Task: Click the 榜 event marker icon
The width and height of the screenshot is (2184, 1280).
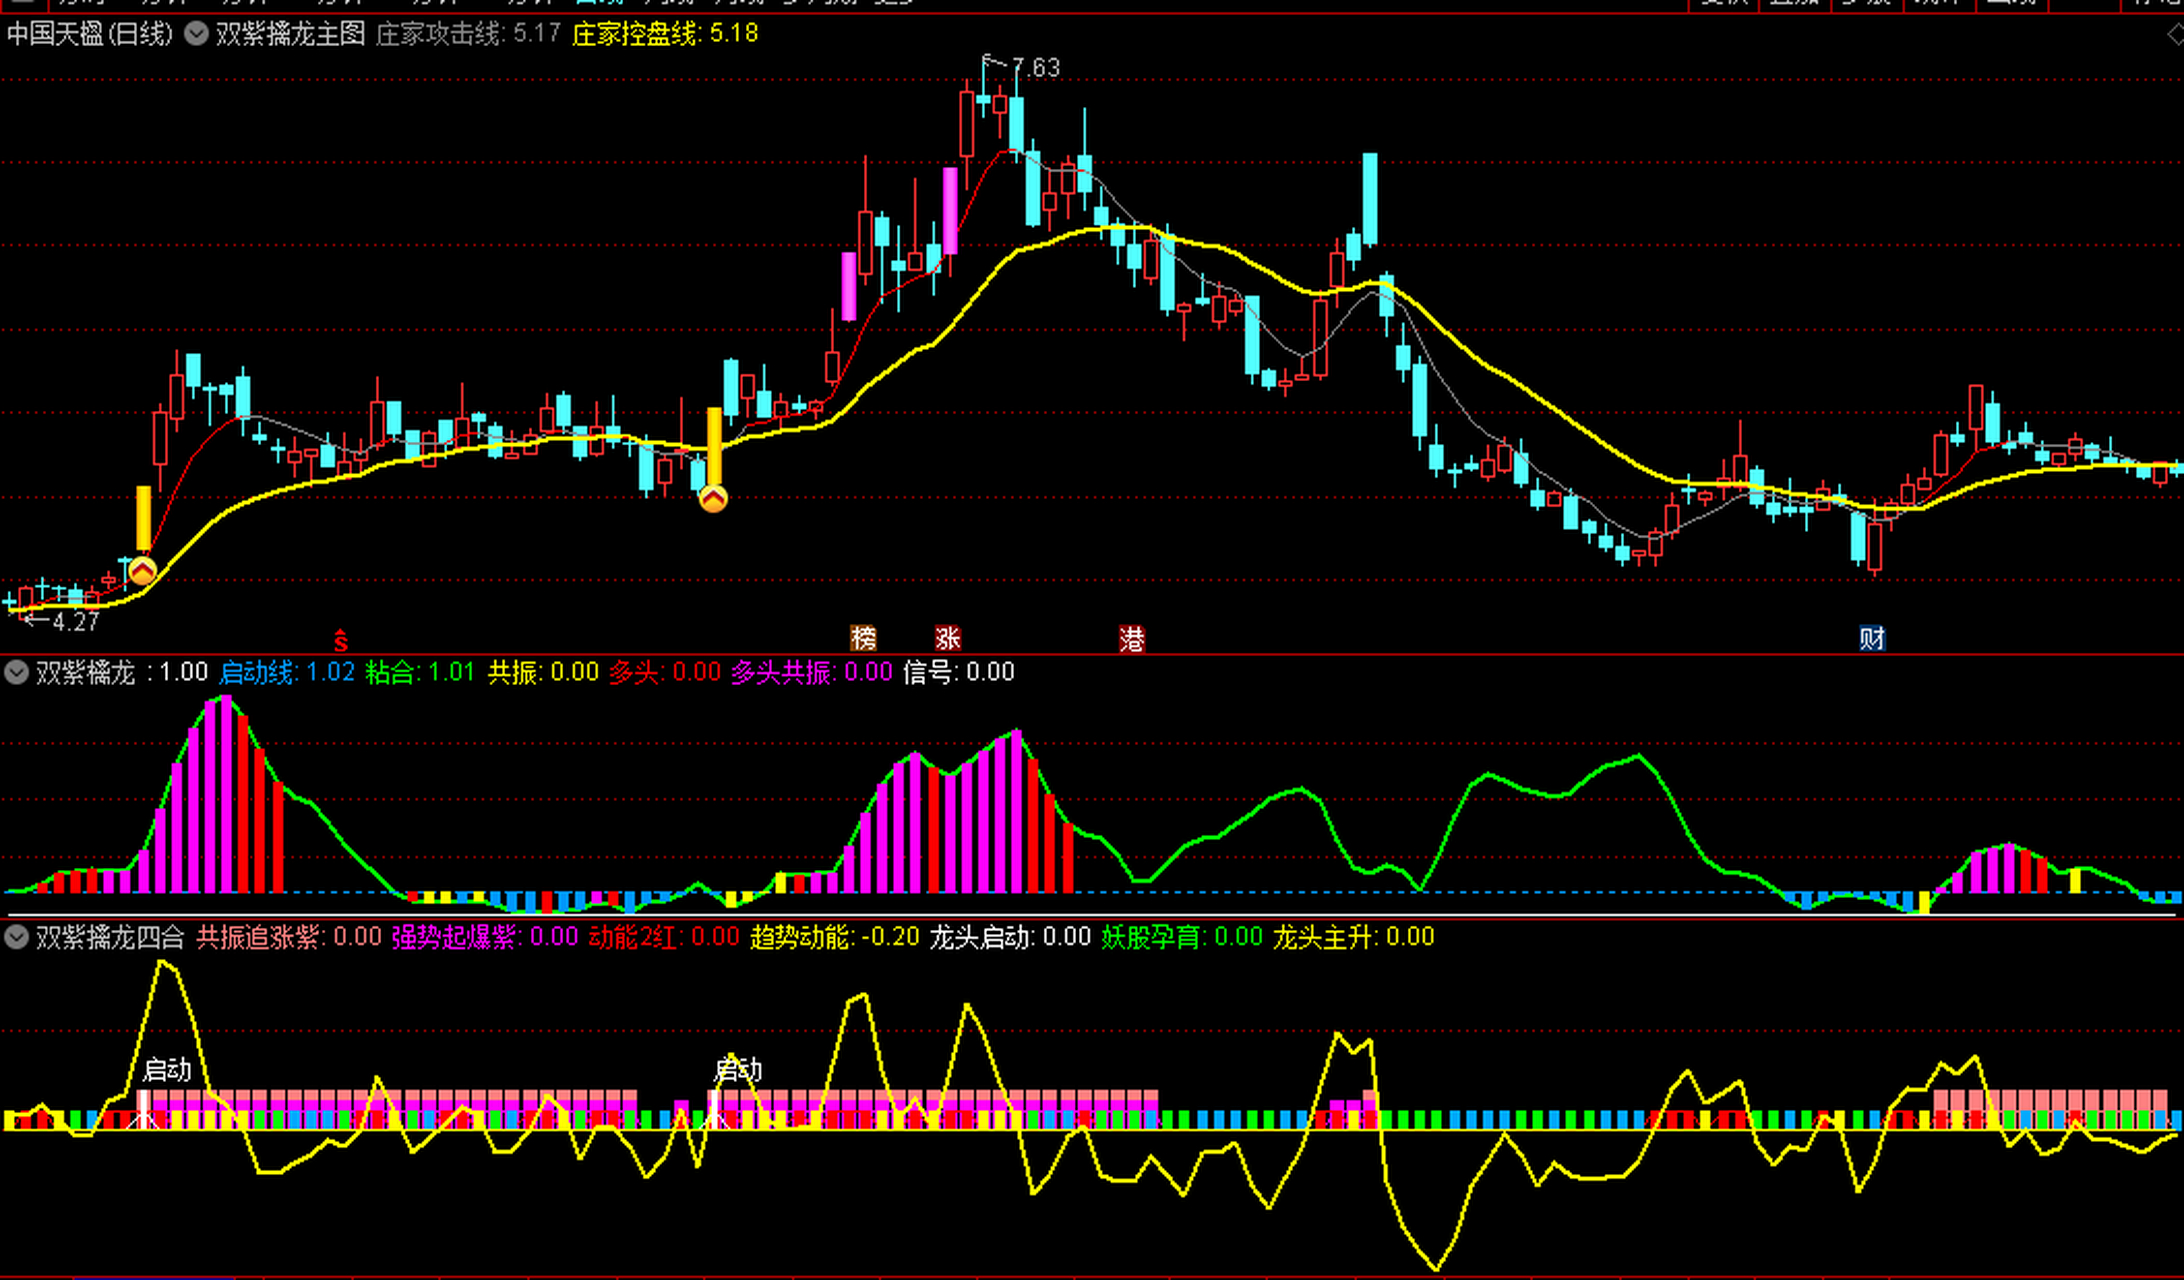Action: click(x=863, y=638)
